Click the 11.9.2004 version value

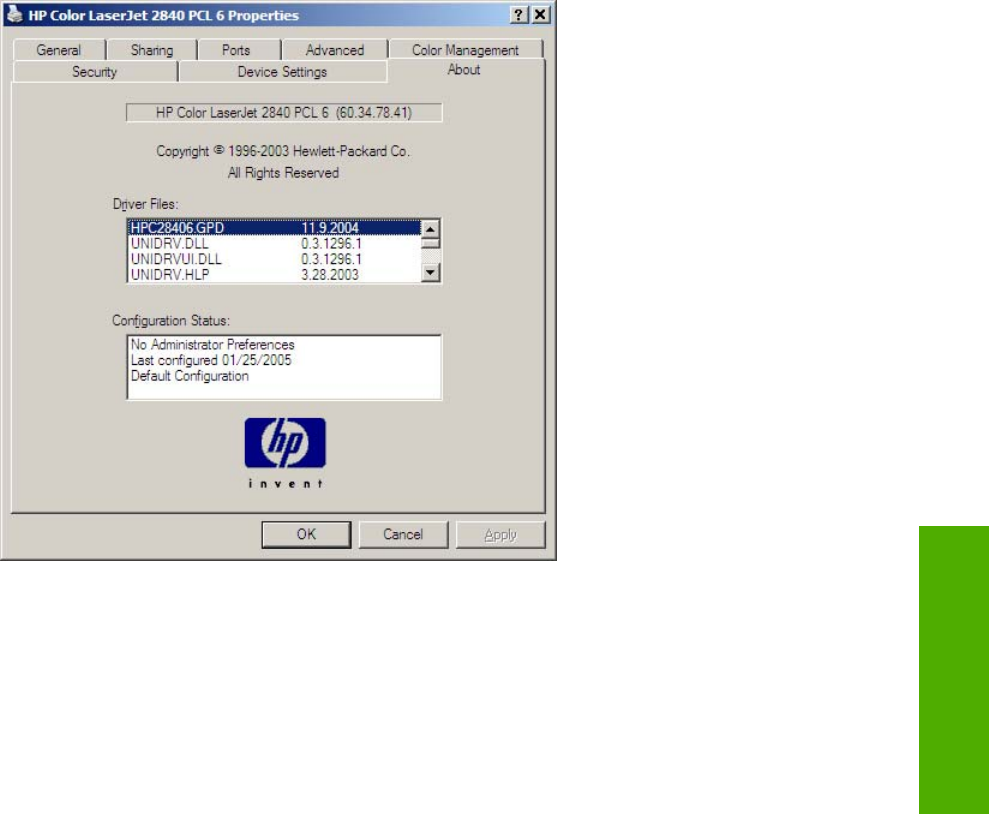pos(330,228)
